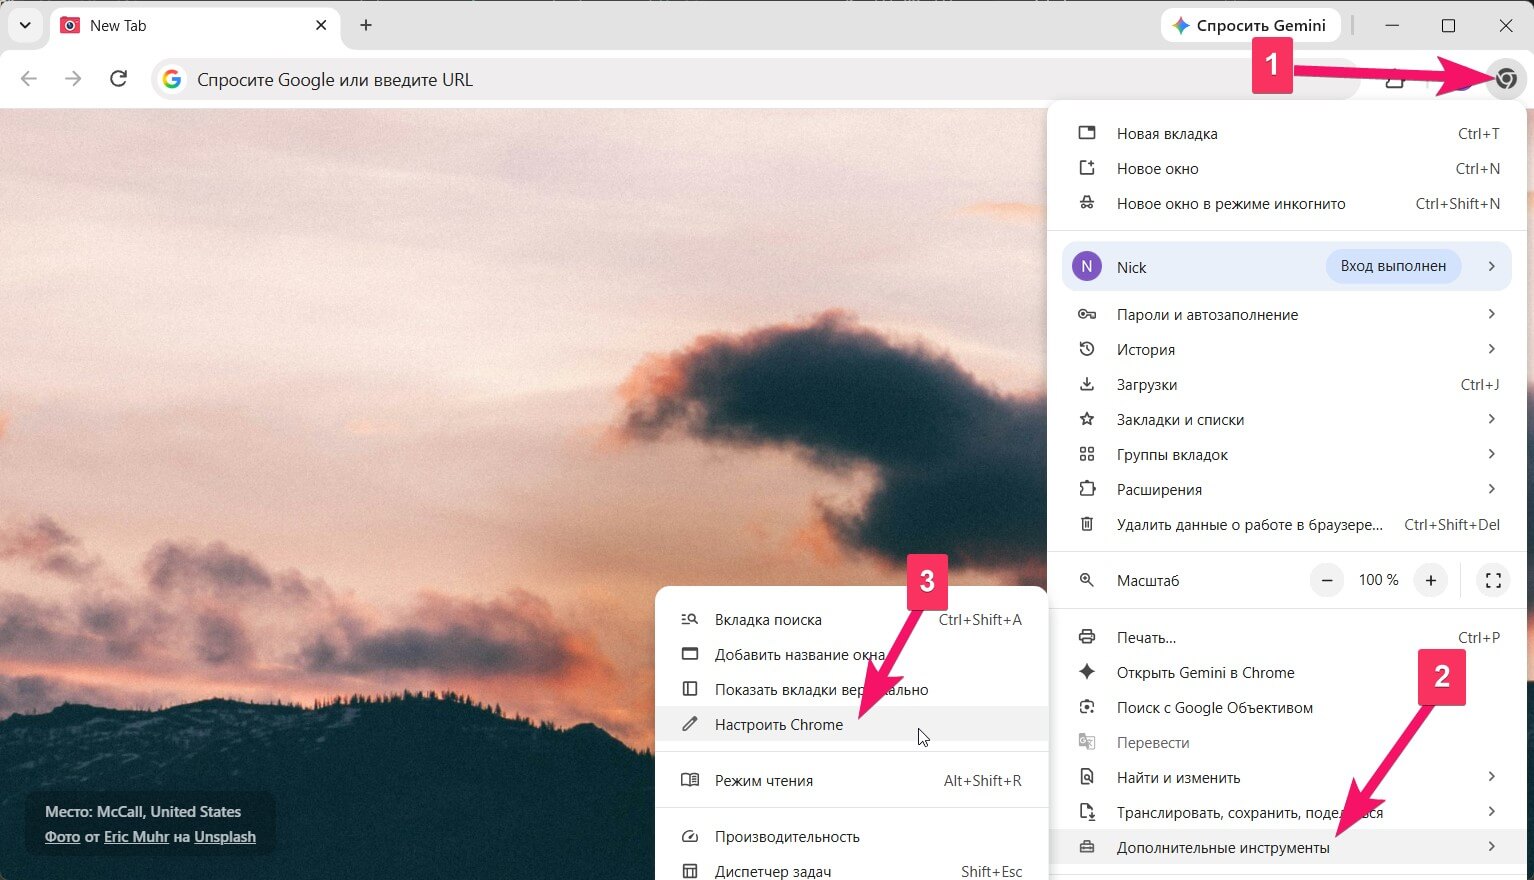1534x880 pixels.
Task: Select Открыть Gemini в Chrome
Action: 1286,673
